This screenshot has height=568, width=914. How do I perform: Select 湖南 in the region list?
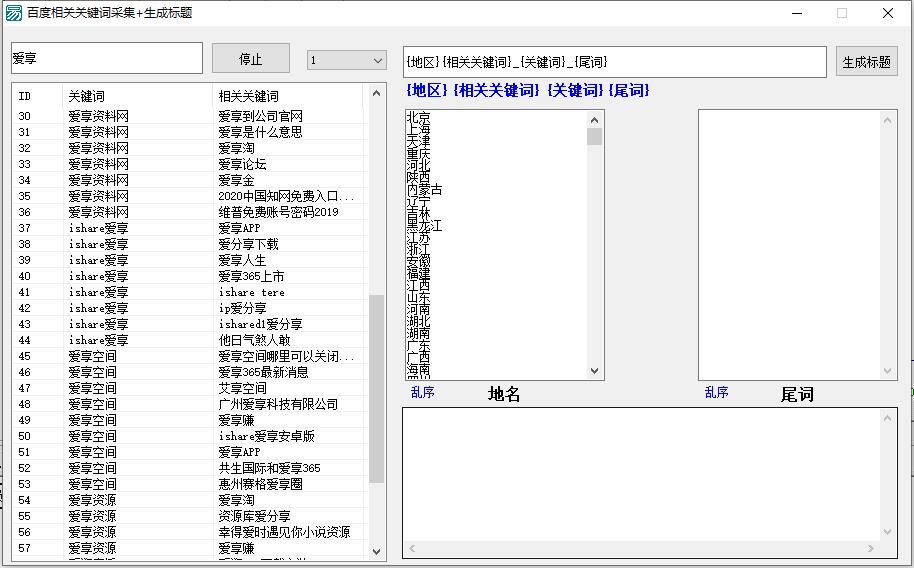tap(419, 334)
